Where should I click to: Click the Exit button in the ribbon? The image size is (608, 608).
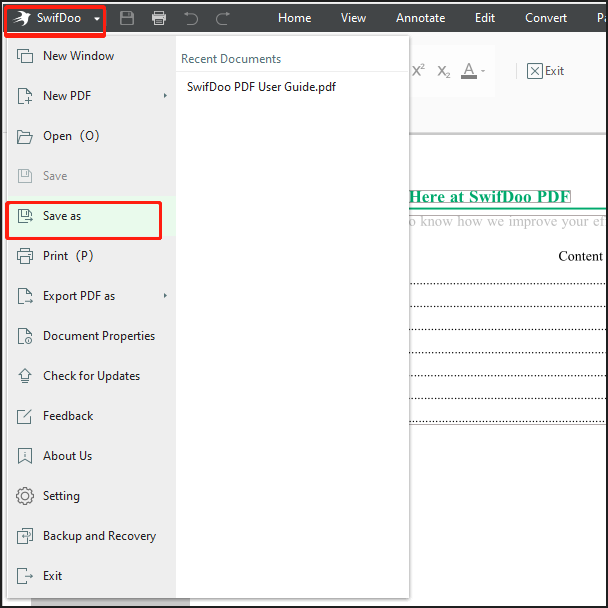545,71
